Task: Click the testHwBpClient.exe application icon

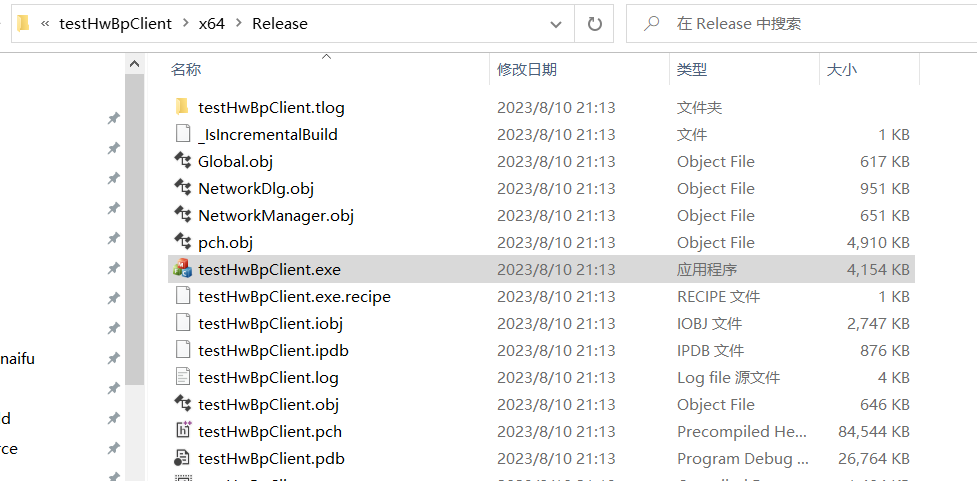Action: tap(182, 269)
